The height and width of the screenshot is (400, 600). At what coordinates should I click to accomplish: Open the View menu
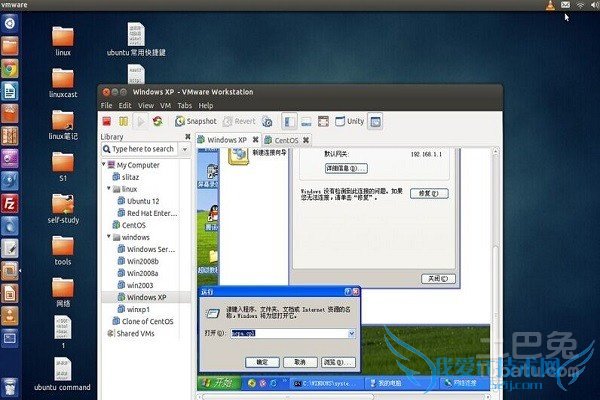coord(146,105)
